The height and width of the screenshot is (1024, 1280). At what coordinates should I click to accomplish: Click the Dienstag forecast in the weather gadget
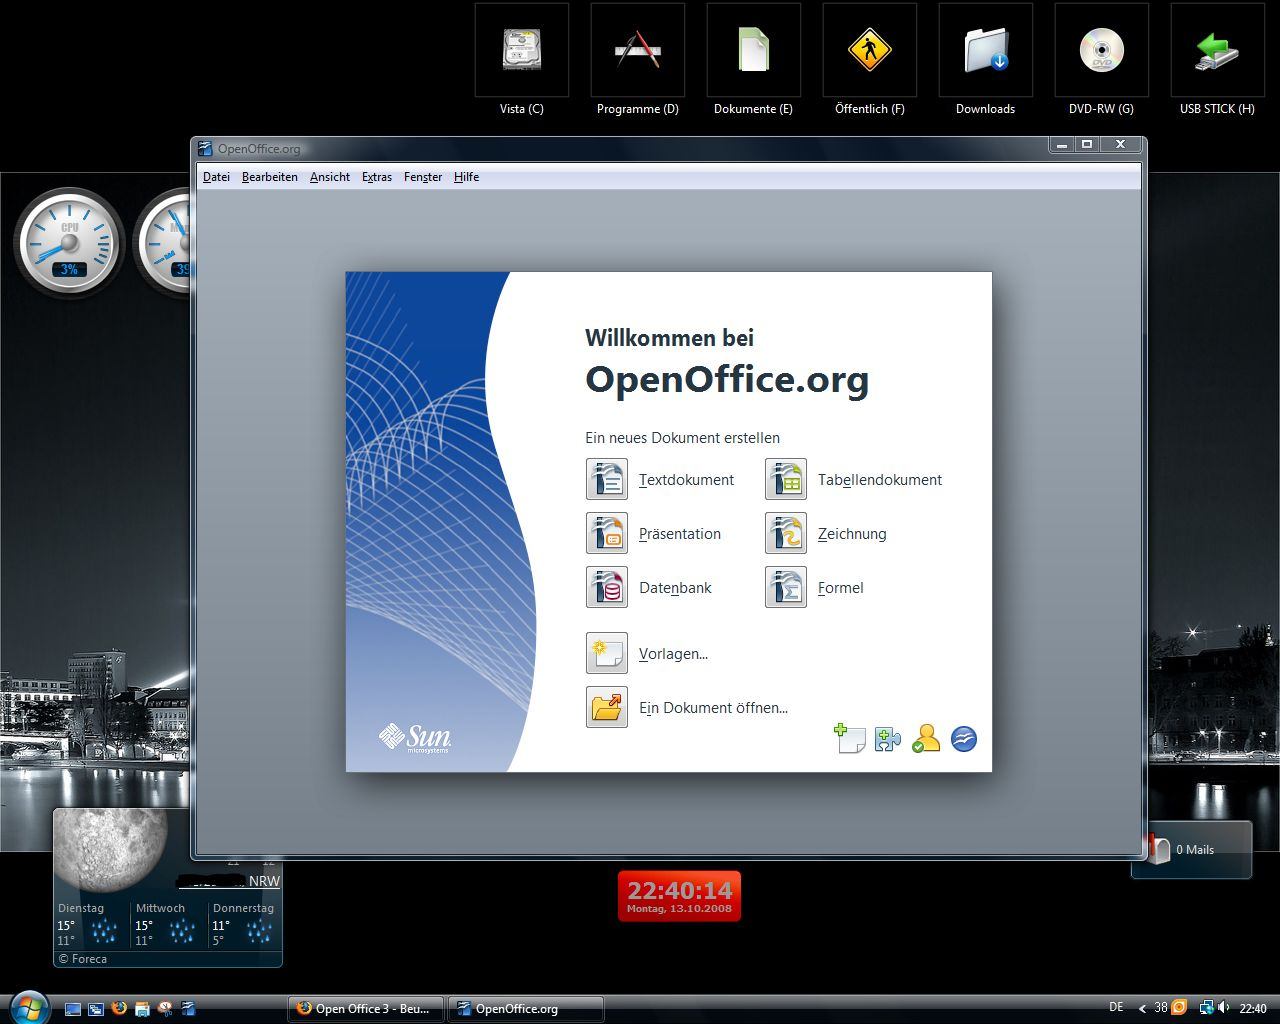[x=90, y=925]
